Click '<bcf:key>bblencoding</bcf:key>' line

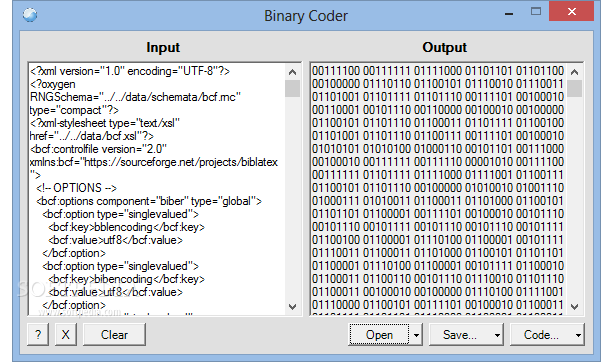pos(126,227)
